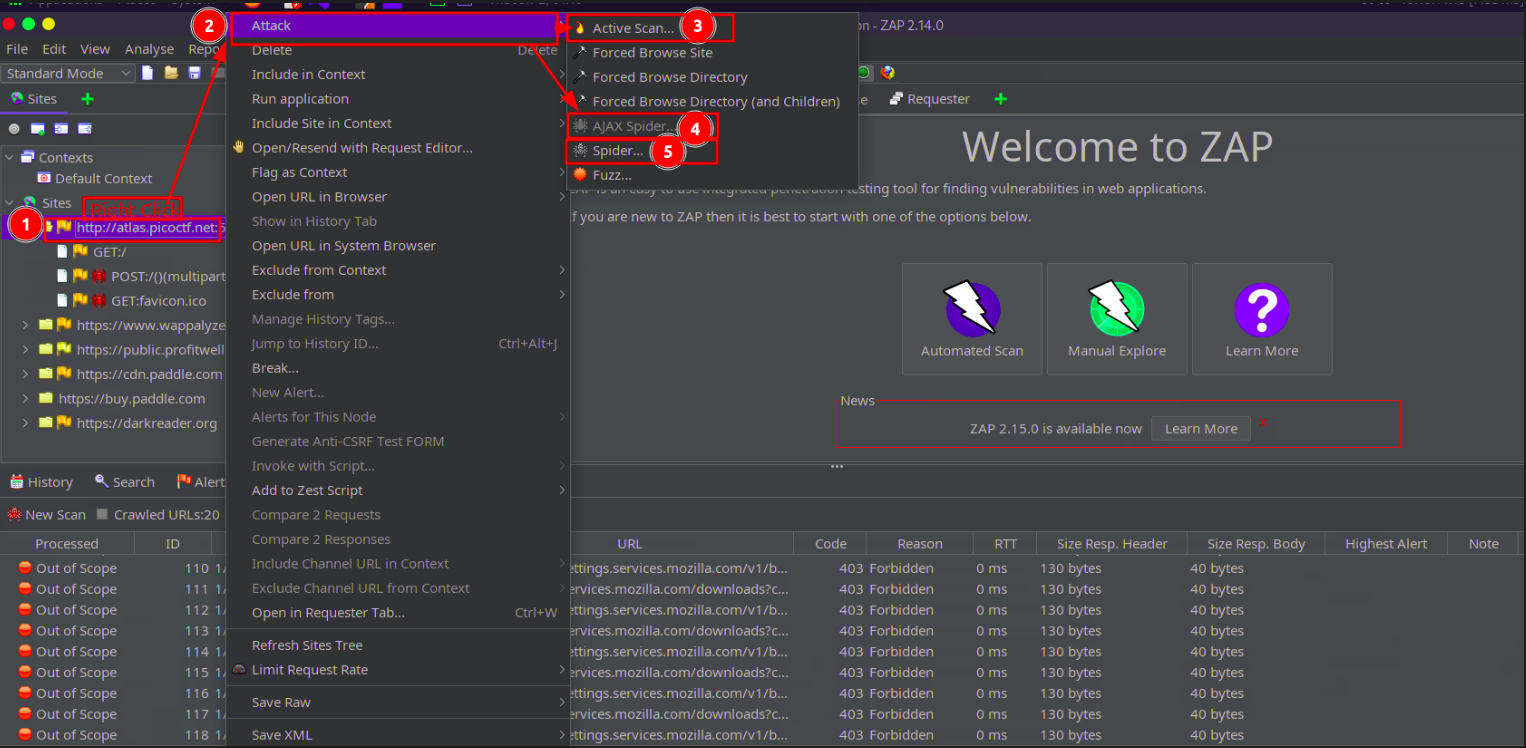Click the stop square beside Crawled URLs
The width and height of the screenshot is (1526, 748).
tap(102, 515)
